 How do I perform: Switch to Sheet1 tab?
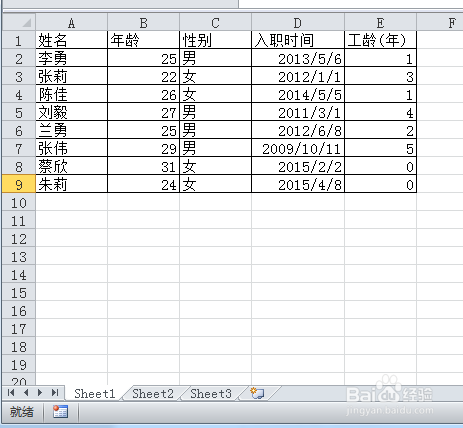pyautogui.click(x=95, y=394)
